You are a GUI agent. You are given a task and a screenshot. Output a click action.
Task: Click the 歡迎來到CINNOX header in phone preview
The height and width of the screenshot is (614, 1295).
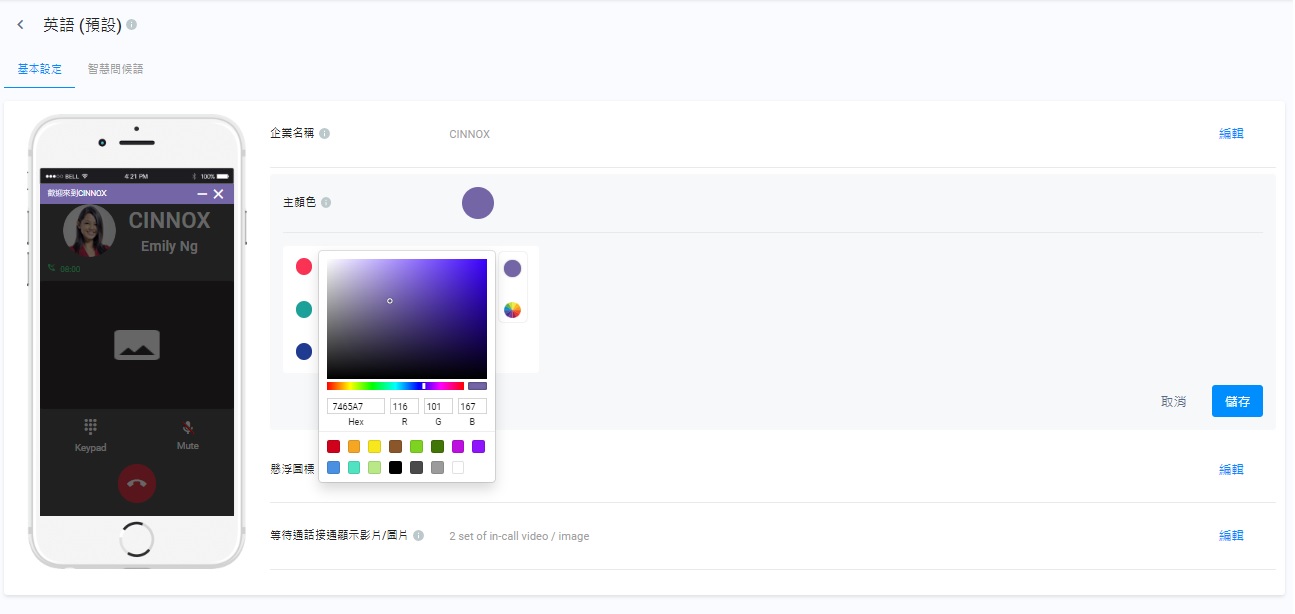(77, 194)
